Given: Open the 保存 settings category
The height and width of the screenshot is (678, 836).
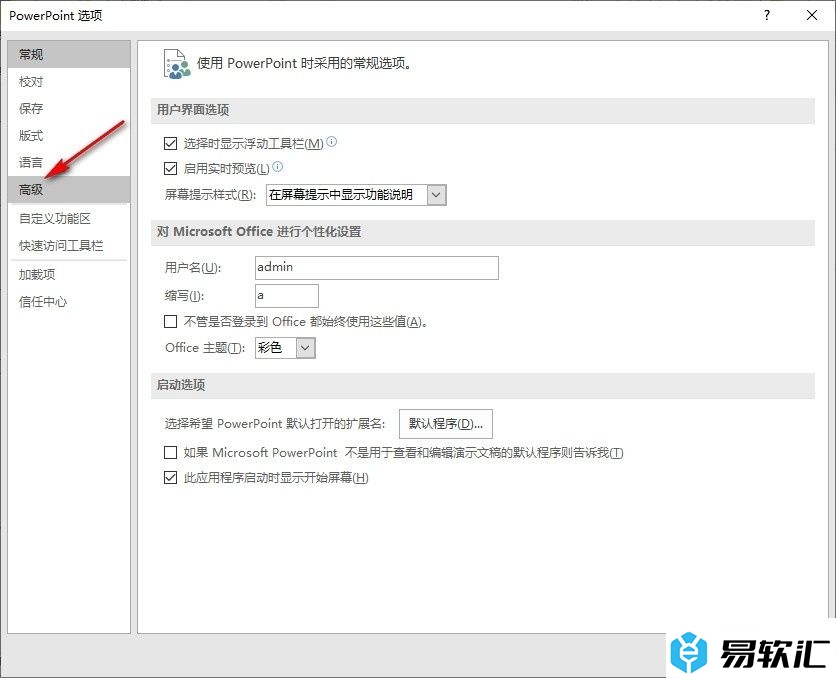Looking at the screenshot, I should coord(69,109).
